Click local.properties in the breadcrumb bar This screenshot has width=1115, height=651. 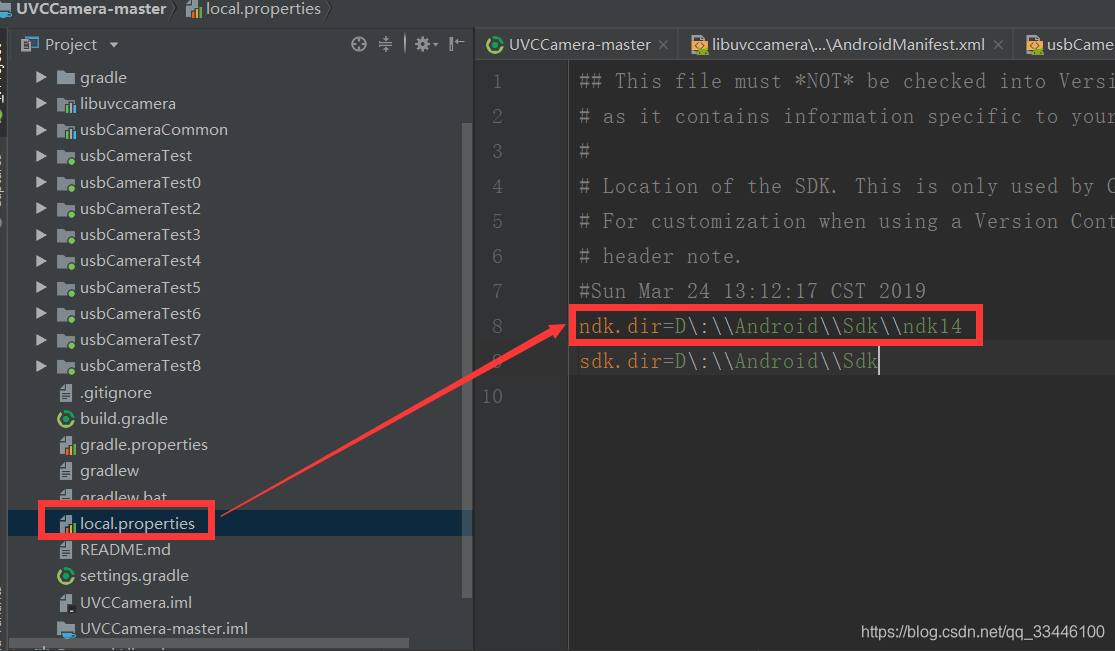pos(263,9)
